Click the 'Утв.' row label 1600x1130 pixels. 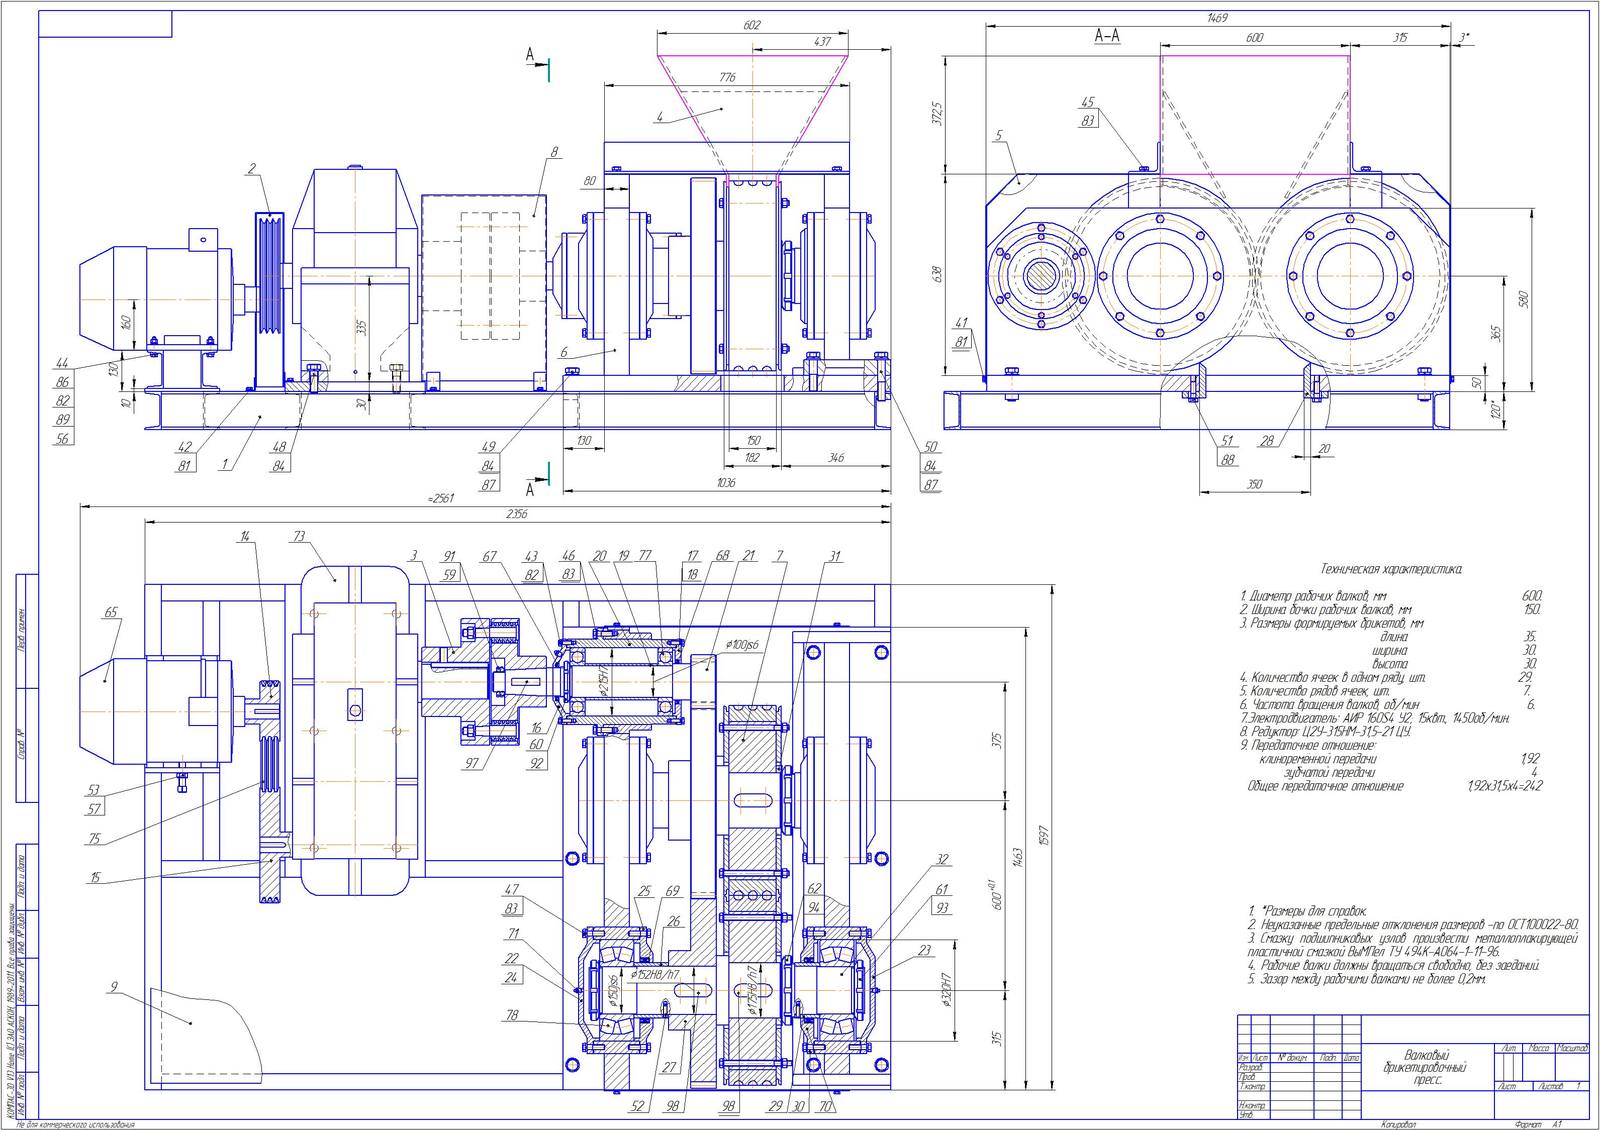click(x=1247, y=1113)
